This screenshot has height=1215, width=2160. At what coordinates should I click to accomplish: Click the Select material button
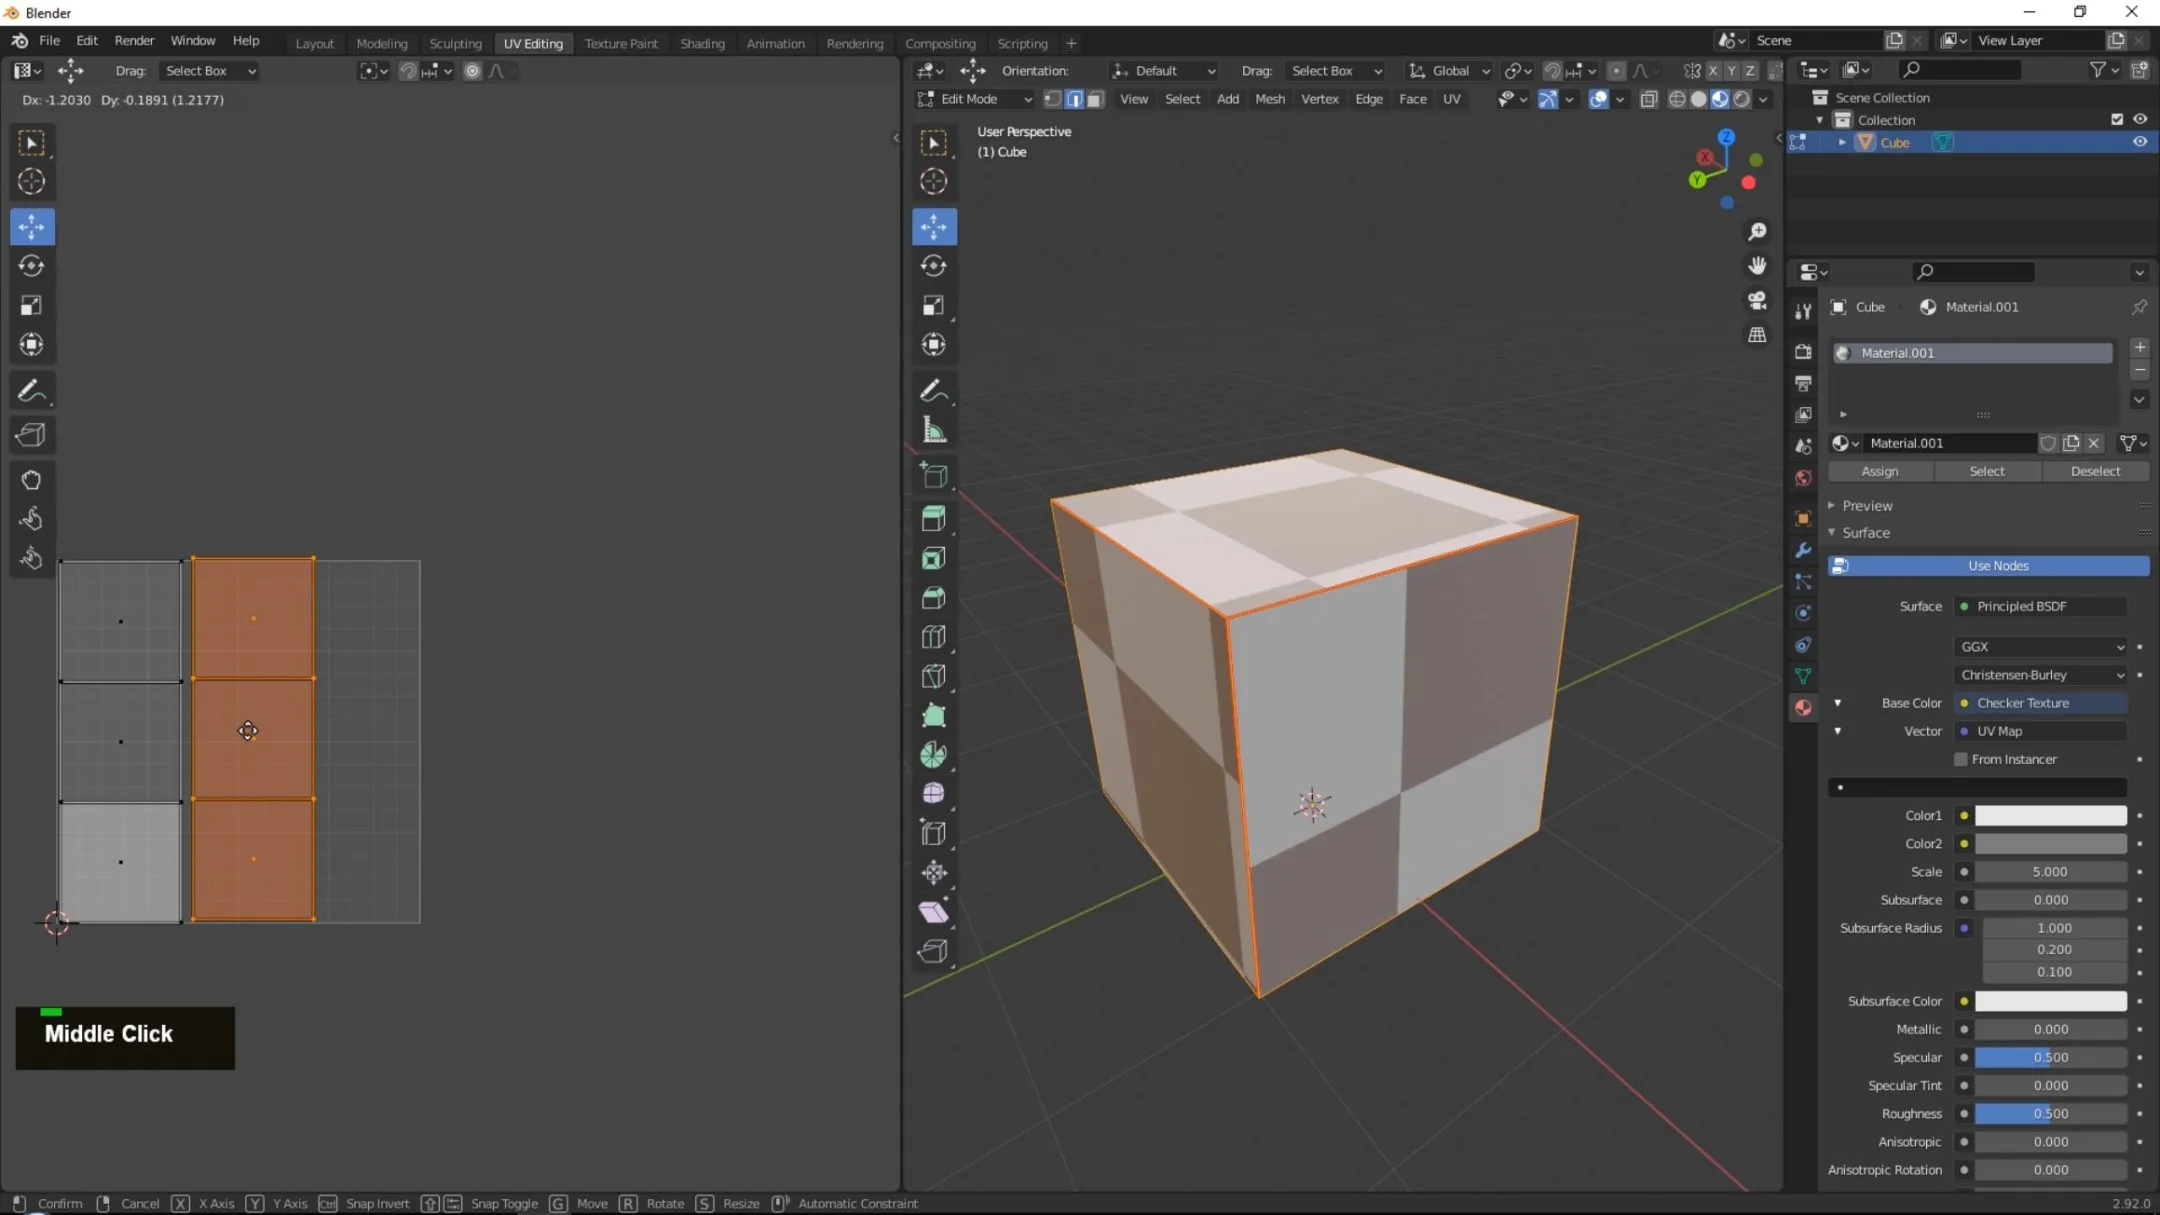[1986, 470]
